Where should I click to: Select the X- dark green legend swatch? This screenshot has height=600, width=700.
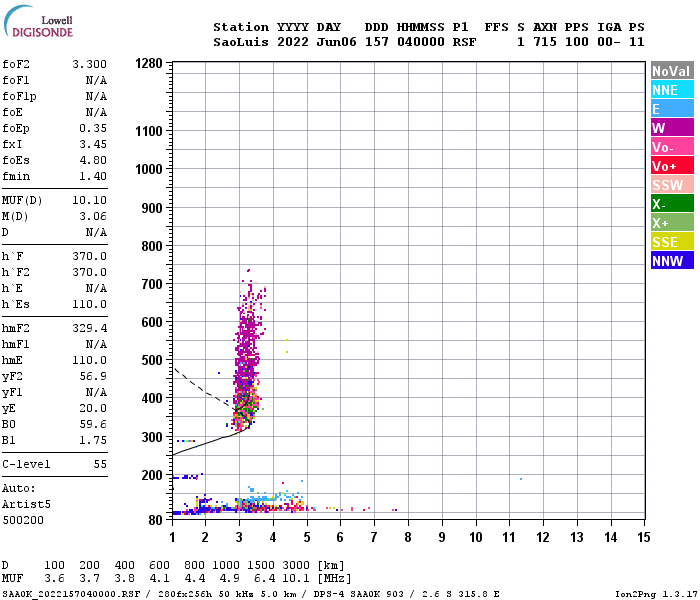click(672, 204)
